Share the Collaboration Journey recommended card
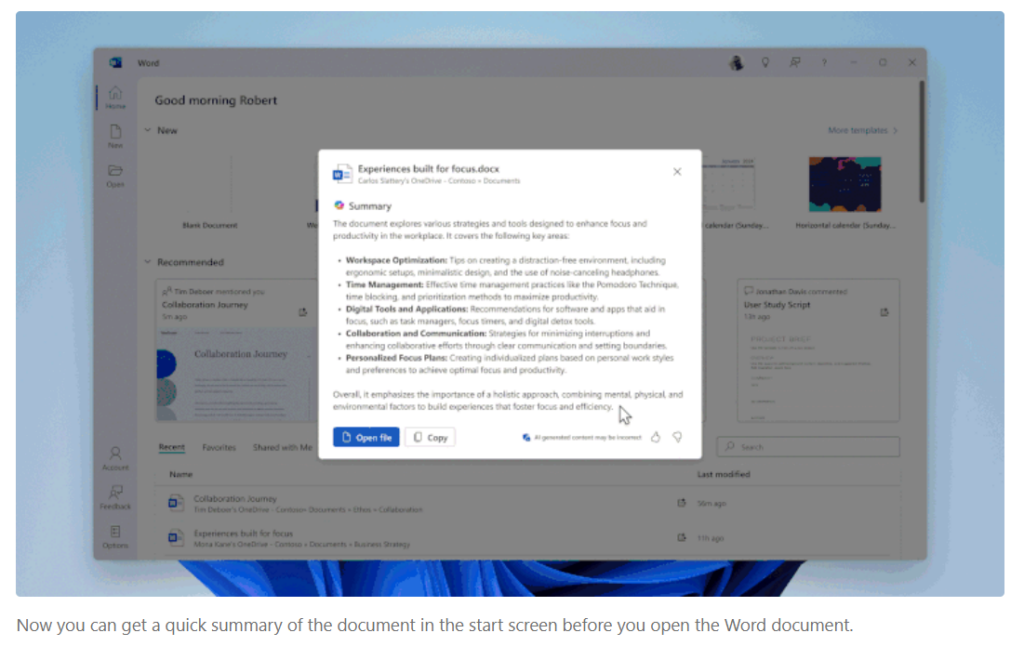 [x=303, y=312]
